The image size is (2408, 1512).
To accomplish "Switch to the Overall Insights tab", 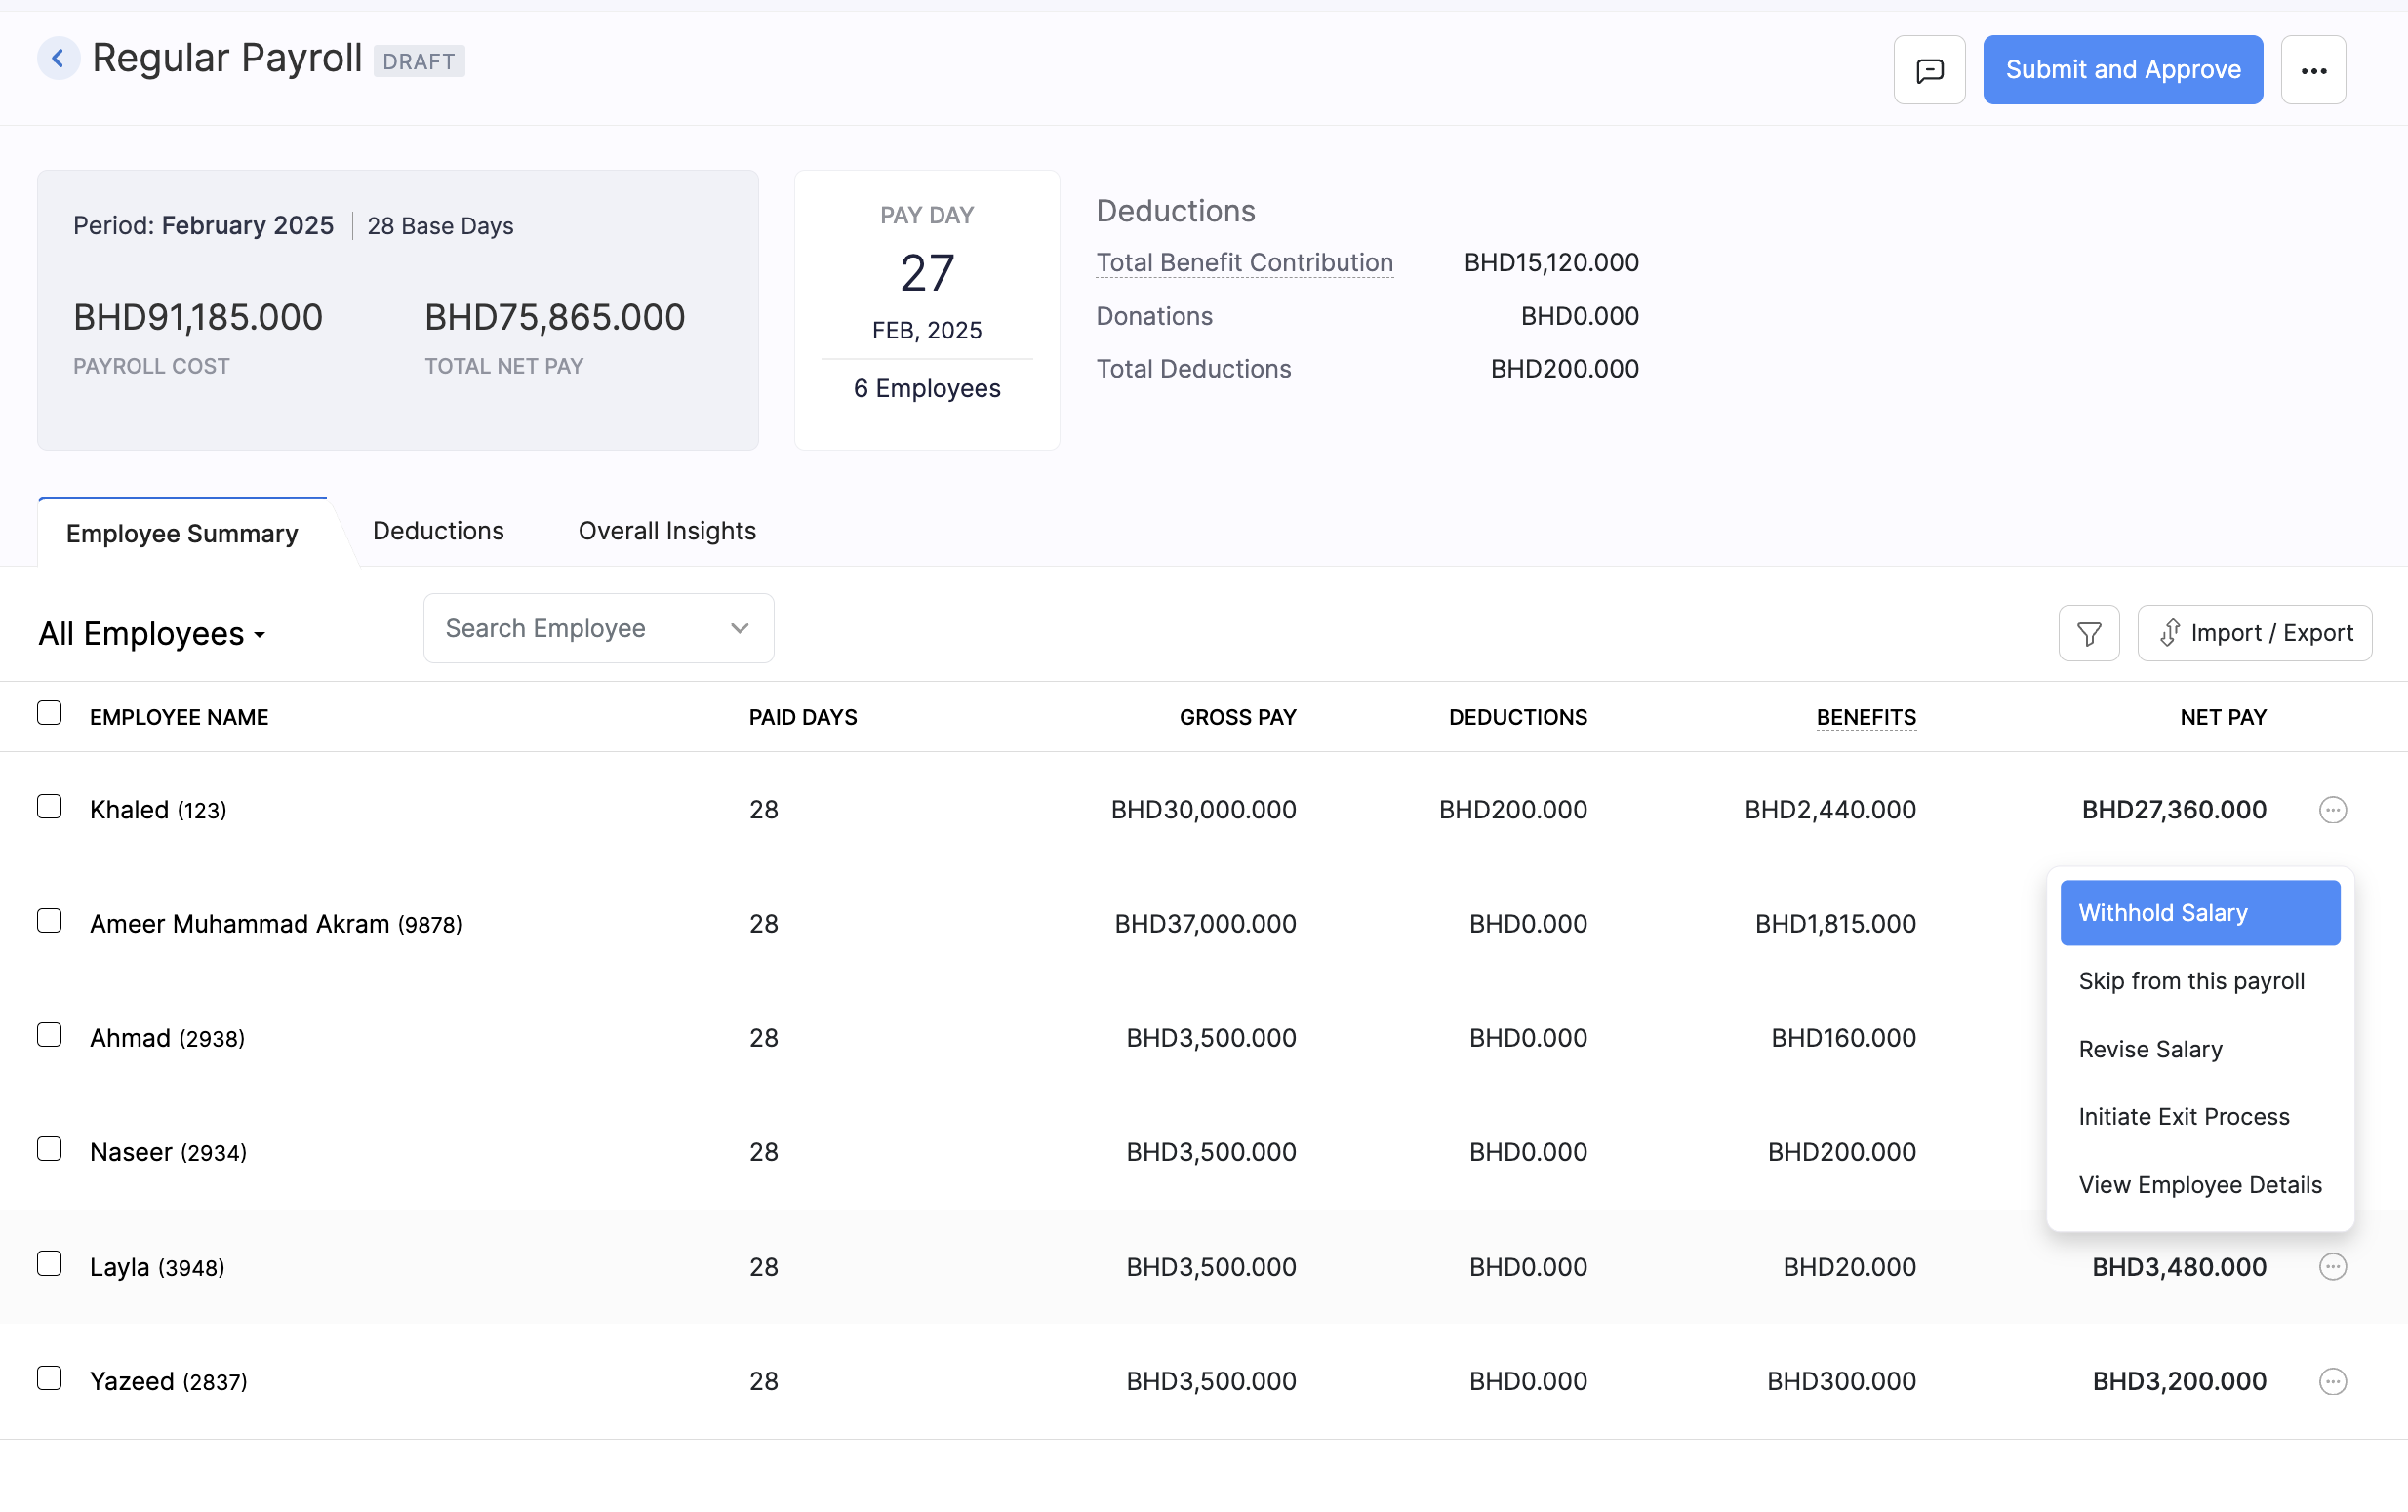I will (x=666, y=531).
